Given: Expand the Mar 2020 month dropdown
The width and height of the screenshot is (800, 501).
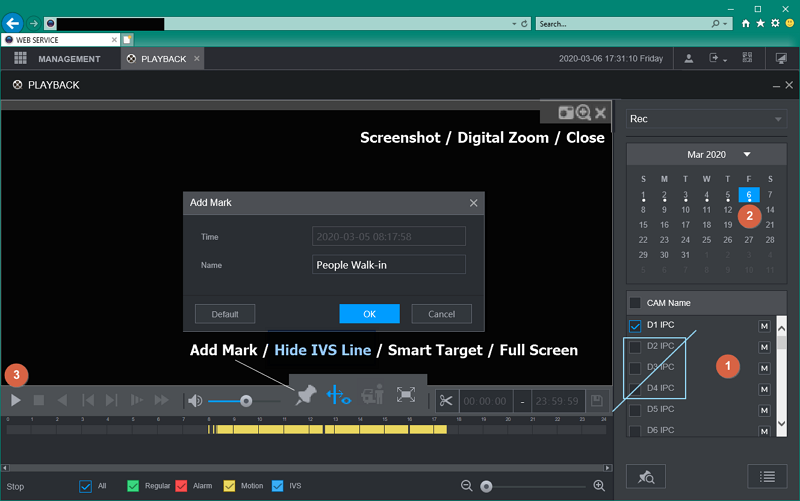Looking at the screenshot, I should click(x=747, y=155).
